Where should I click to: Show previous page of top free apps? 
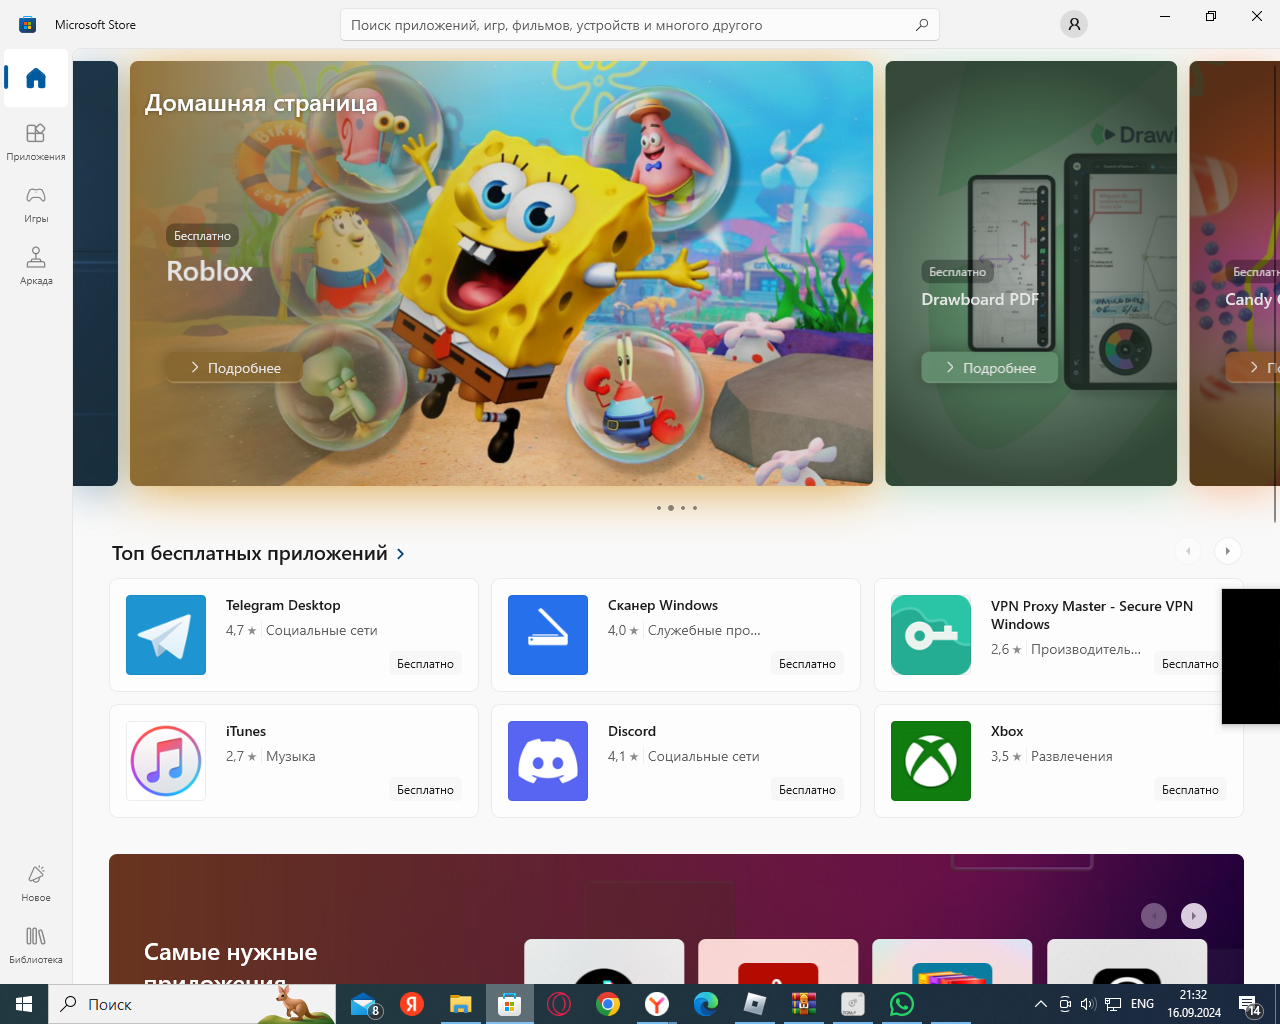[x=1188, y=551]
